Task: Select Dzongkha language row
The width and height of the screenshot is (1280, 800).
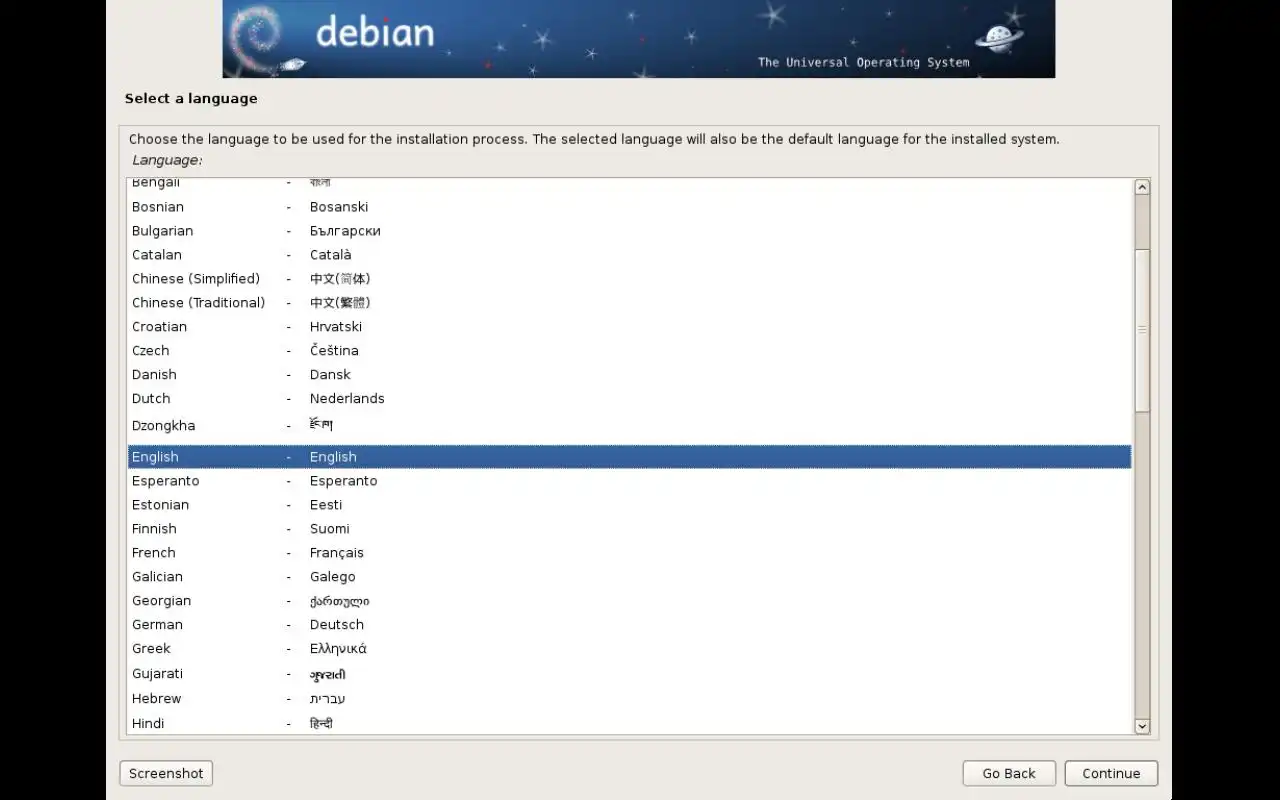Action: [630, 426]
